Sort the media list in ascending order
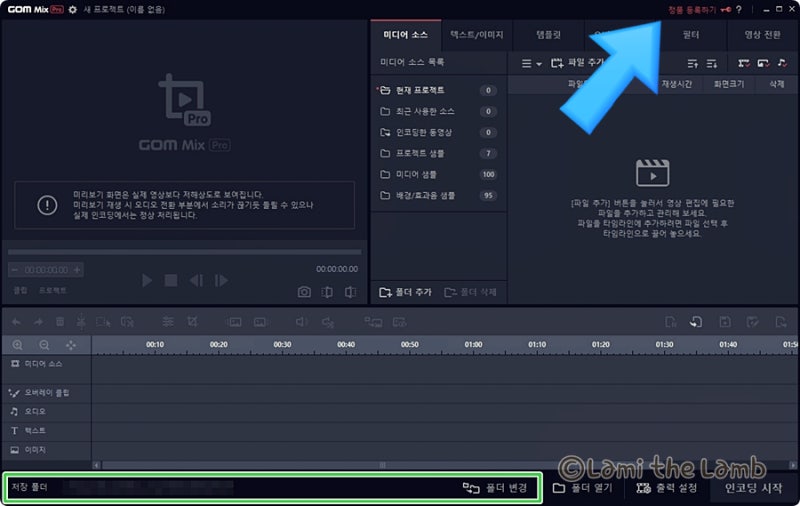 [692, 63]
